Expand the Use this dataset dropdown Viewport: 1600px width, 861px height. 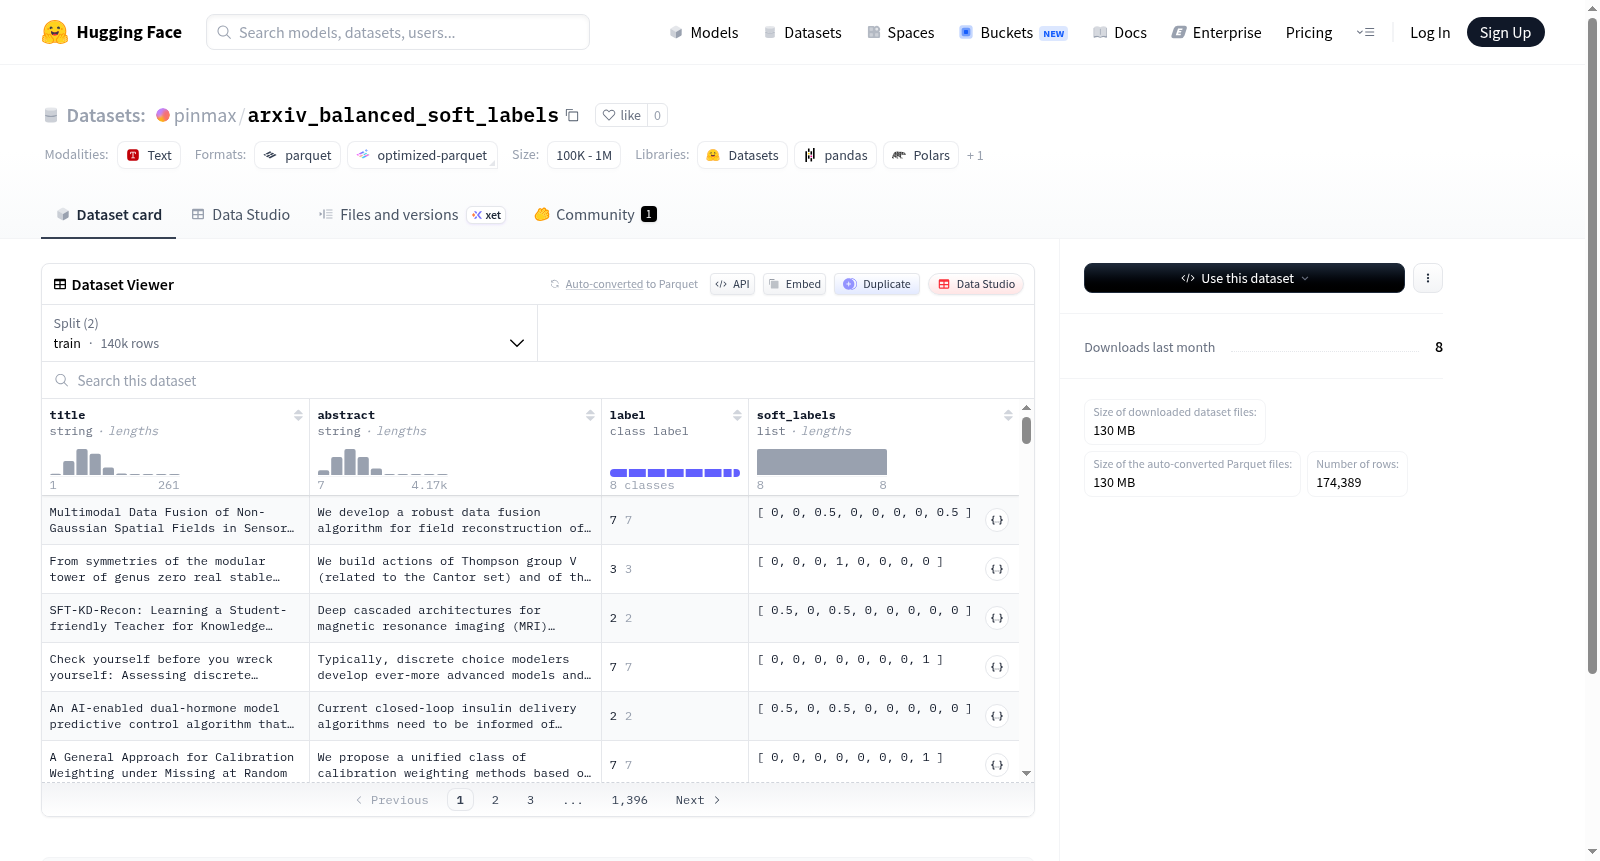click(1244, 278)
